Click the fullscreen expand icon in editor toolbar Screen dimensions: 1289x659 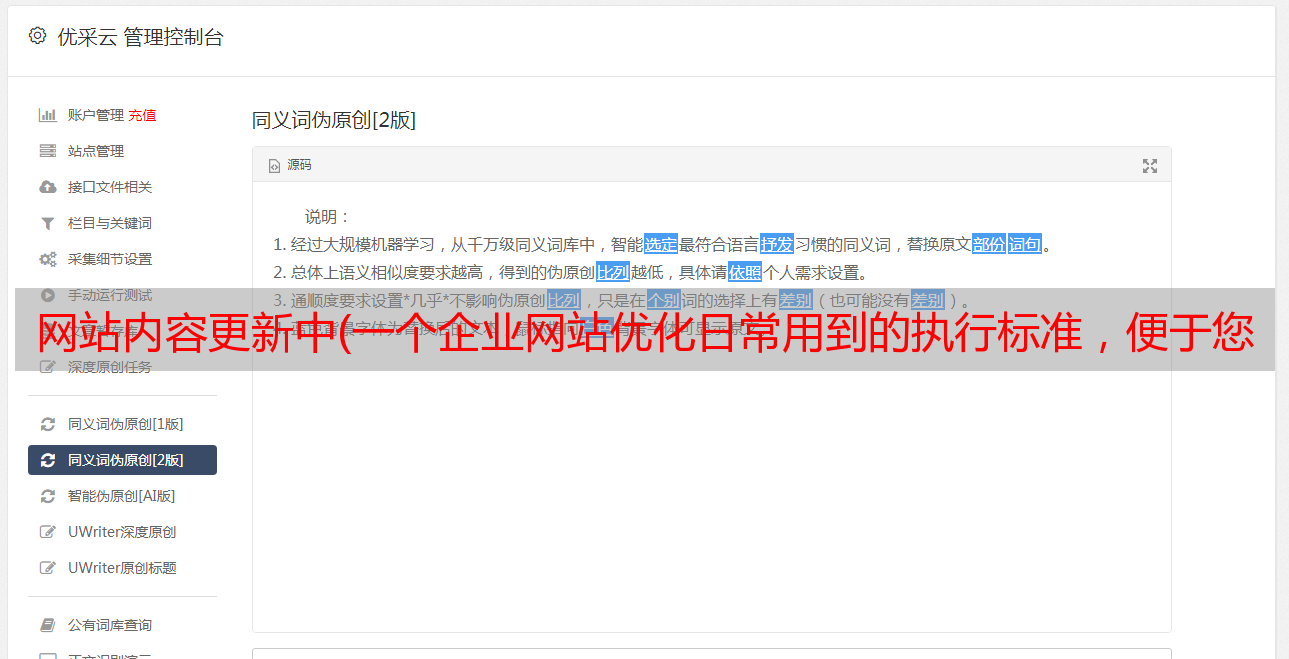[1150, 166]
